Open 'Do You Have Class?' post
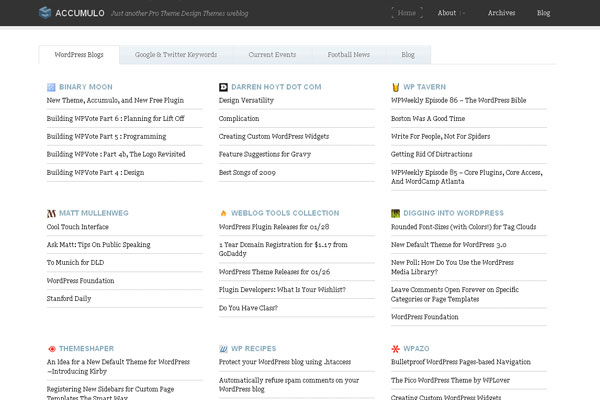 [248, 308]
